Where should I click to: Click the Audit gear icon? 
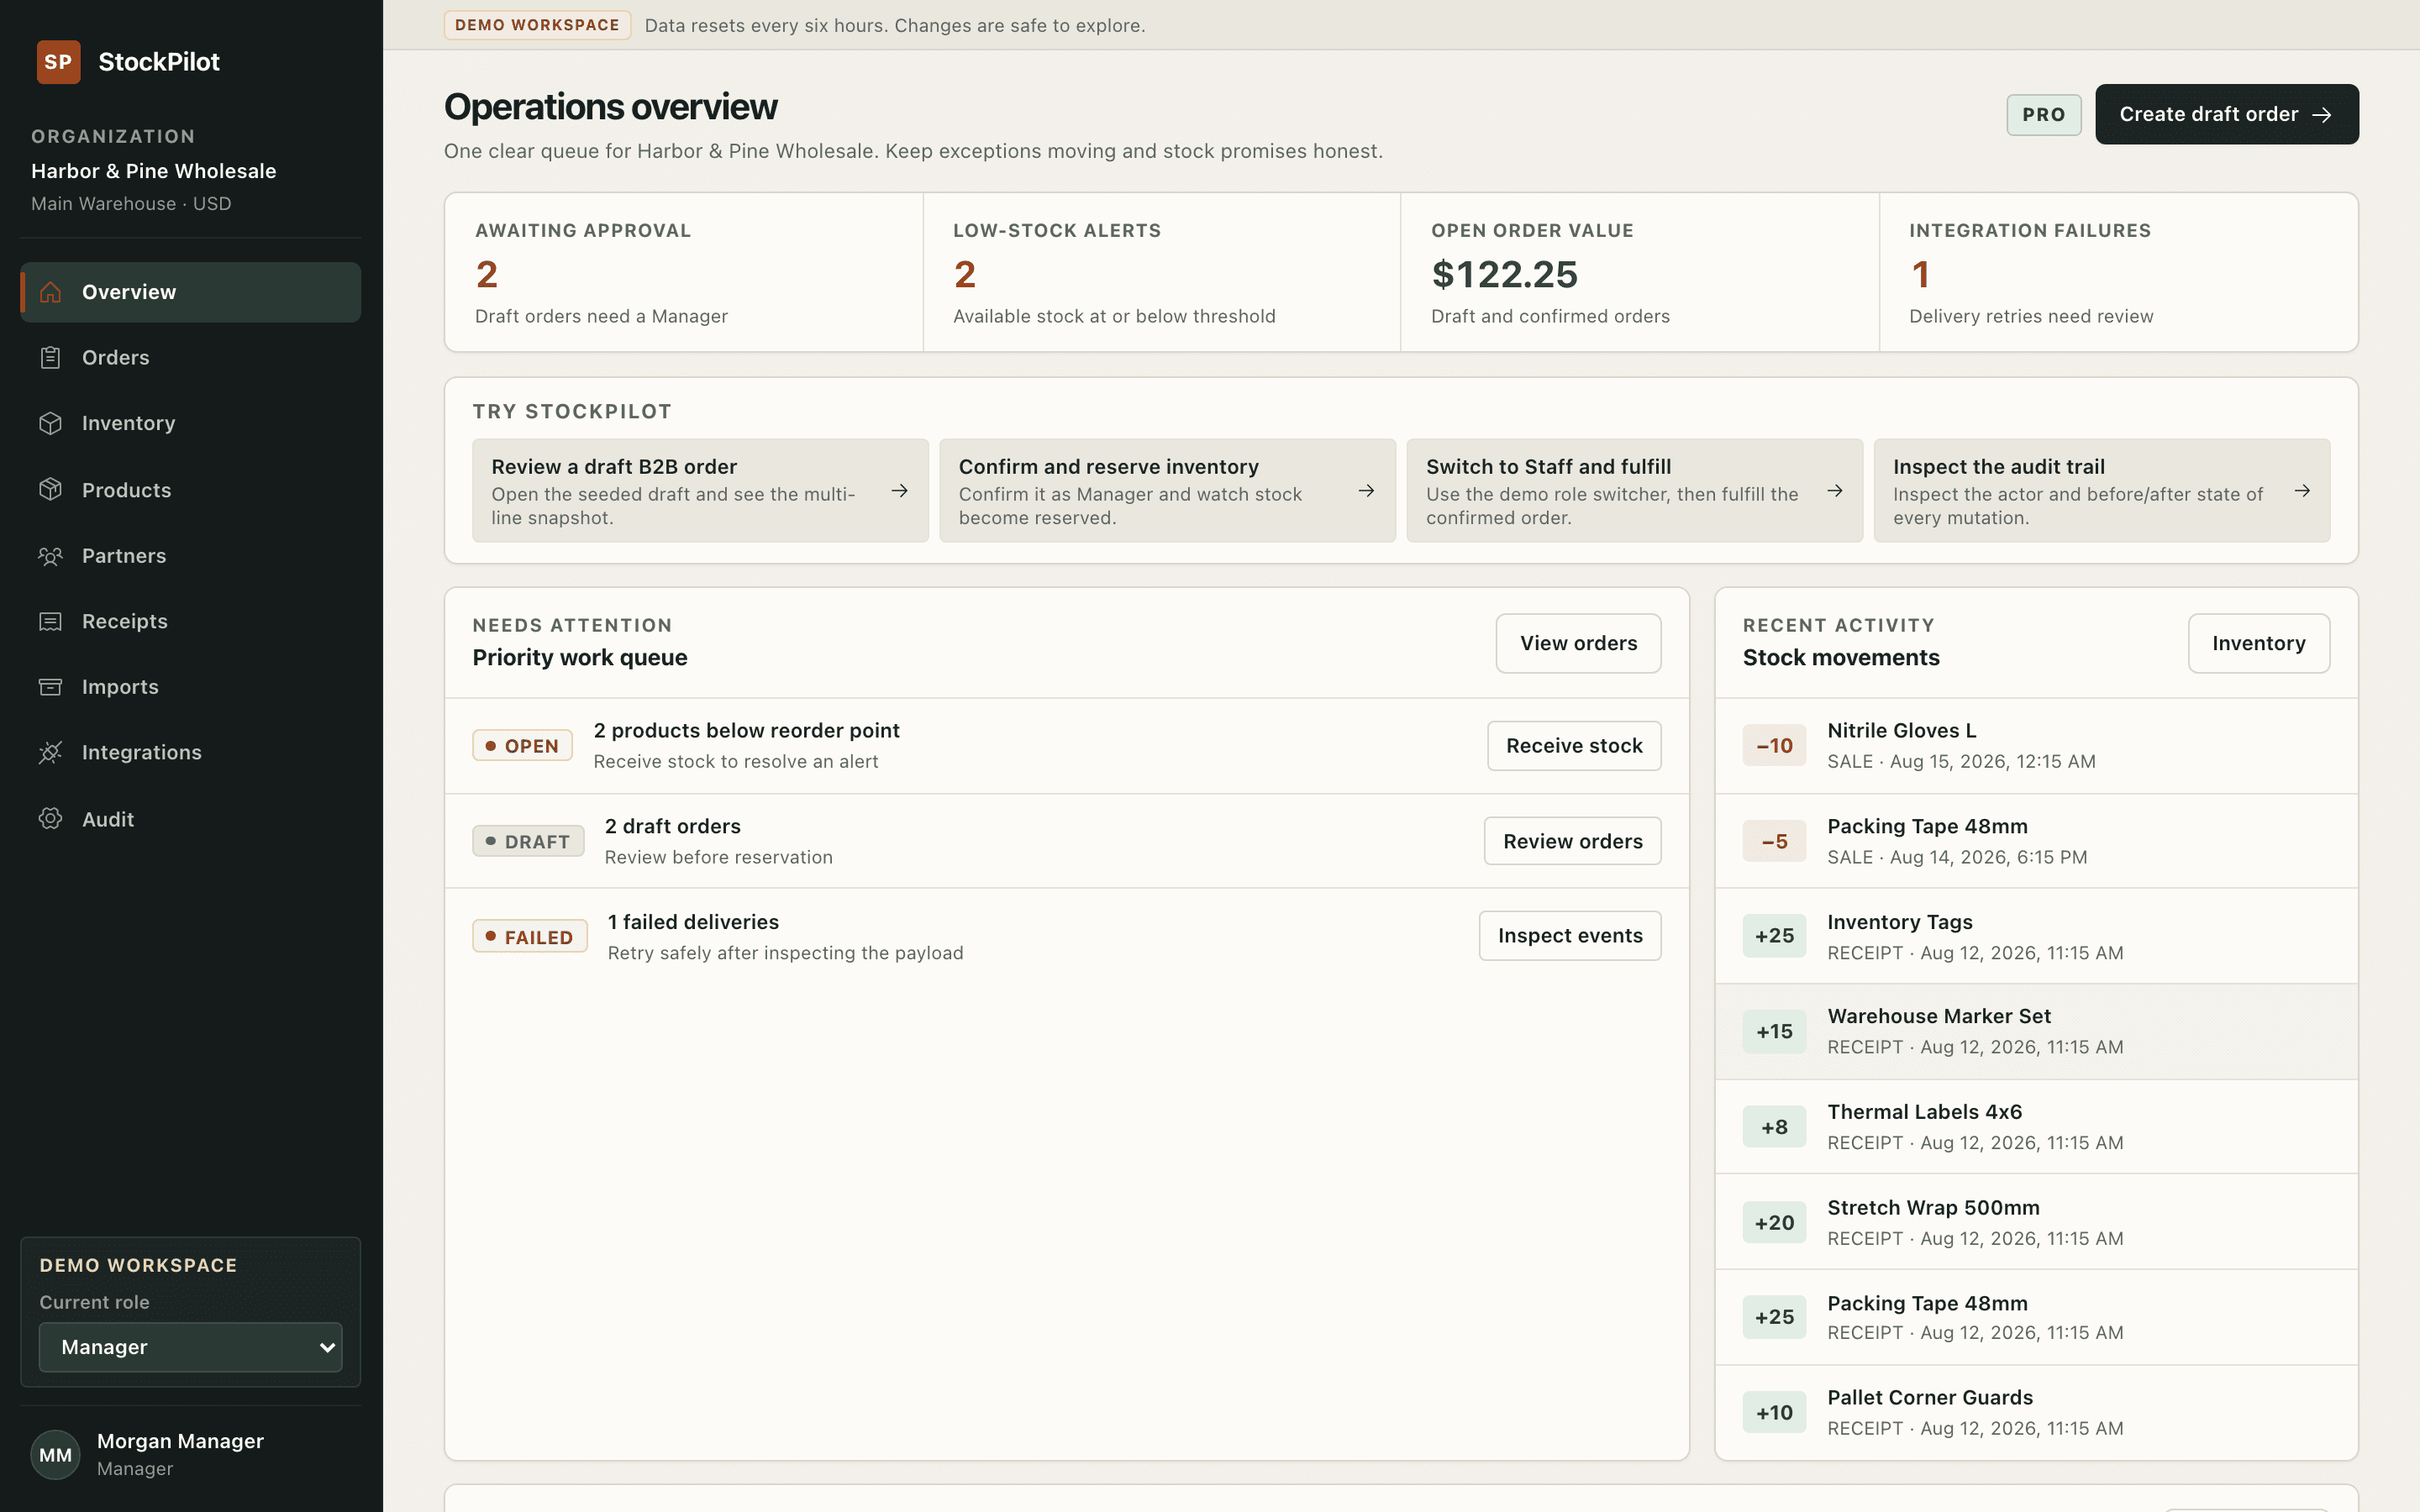50,819
